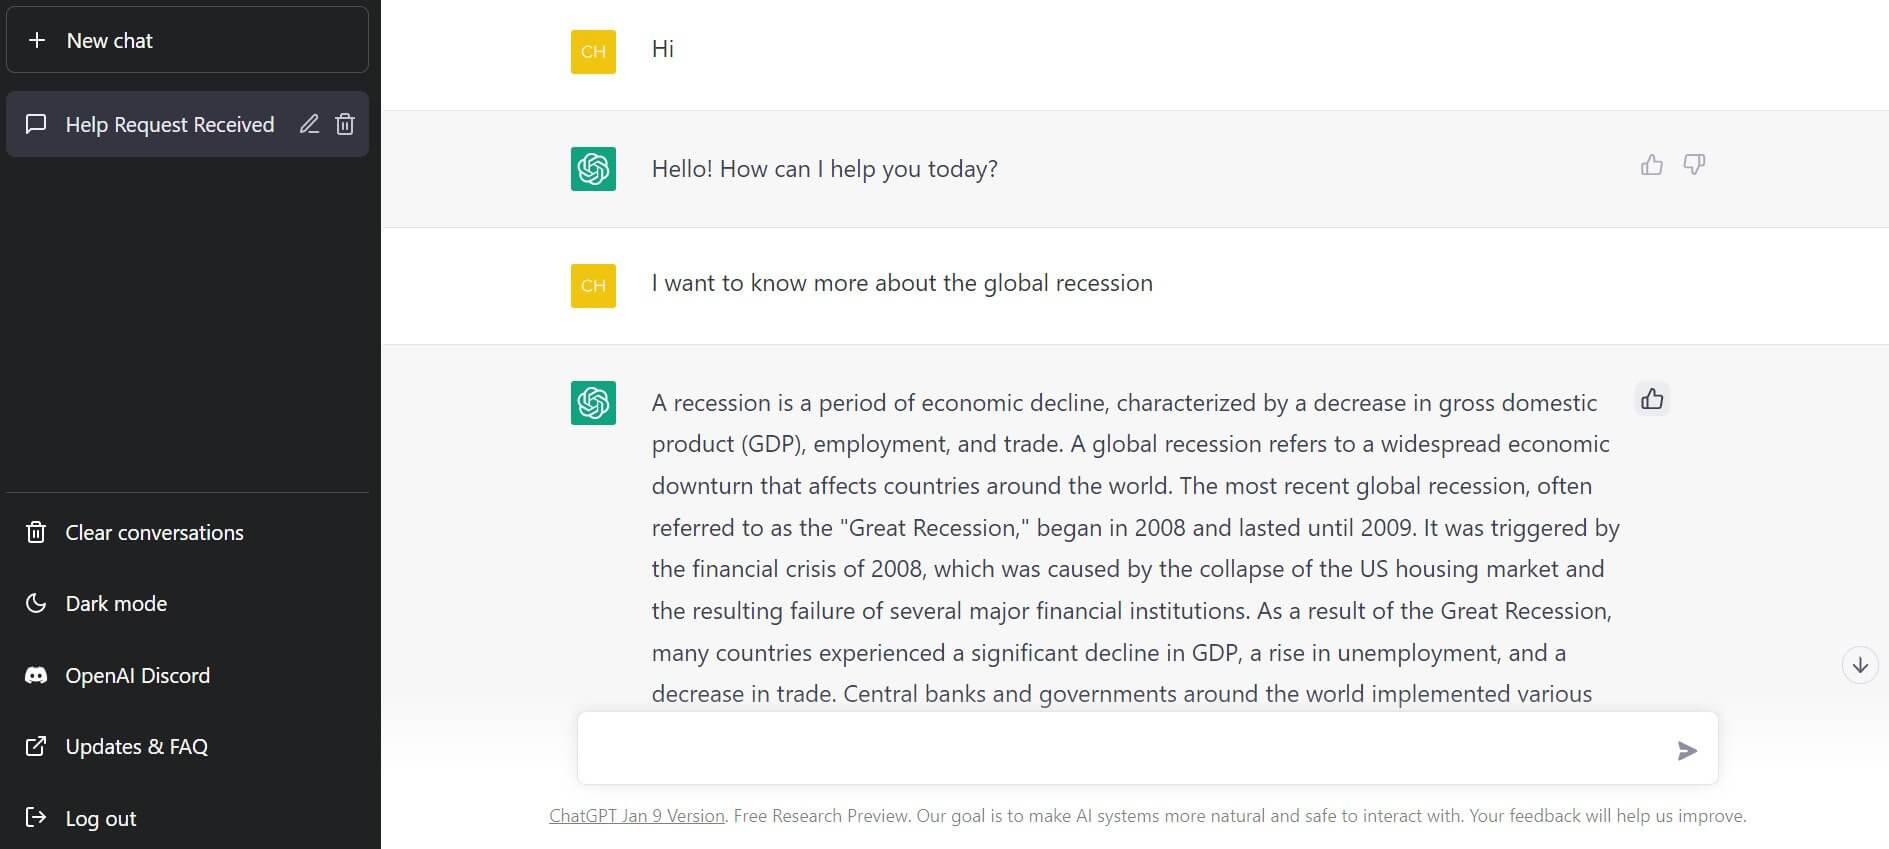Click the scroll-down arrow to jump to bottom
This screenshot has height=849, width=1889.
pos(1860,664)
